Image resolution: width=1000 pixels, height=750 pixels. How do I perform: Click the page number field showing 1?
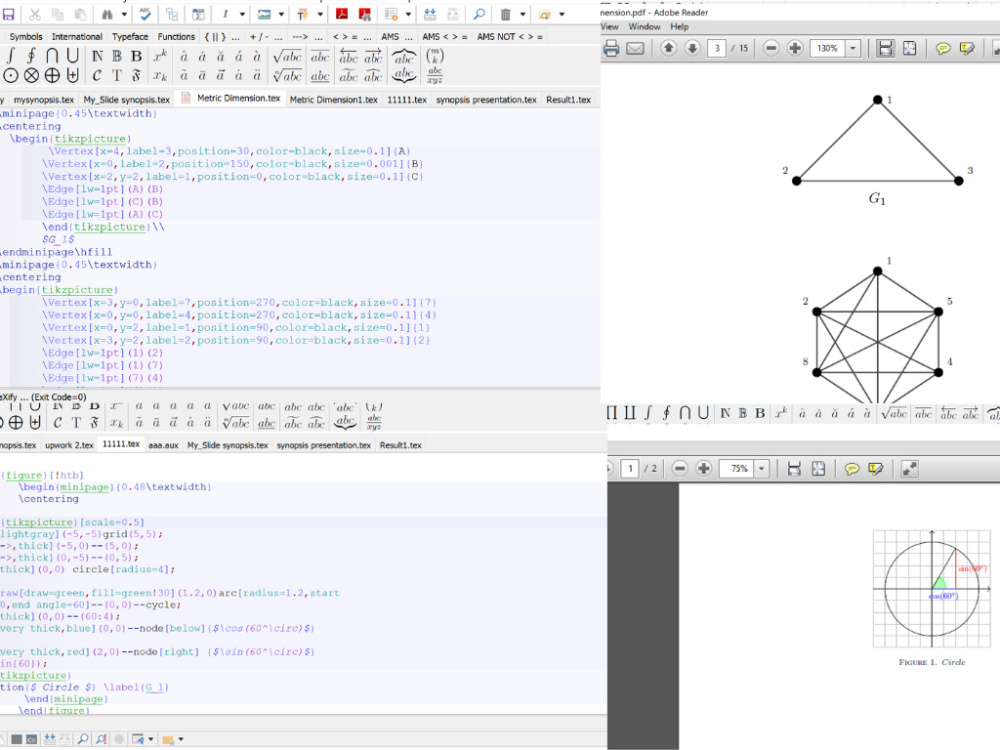(x=630, y=469)
